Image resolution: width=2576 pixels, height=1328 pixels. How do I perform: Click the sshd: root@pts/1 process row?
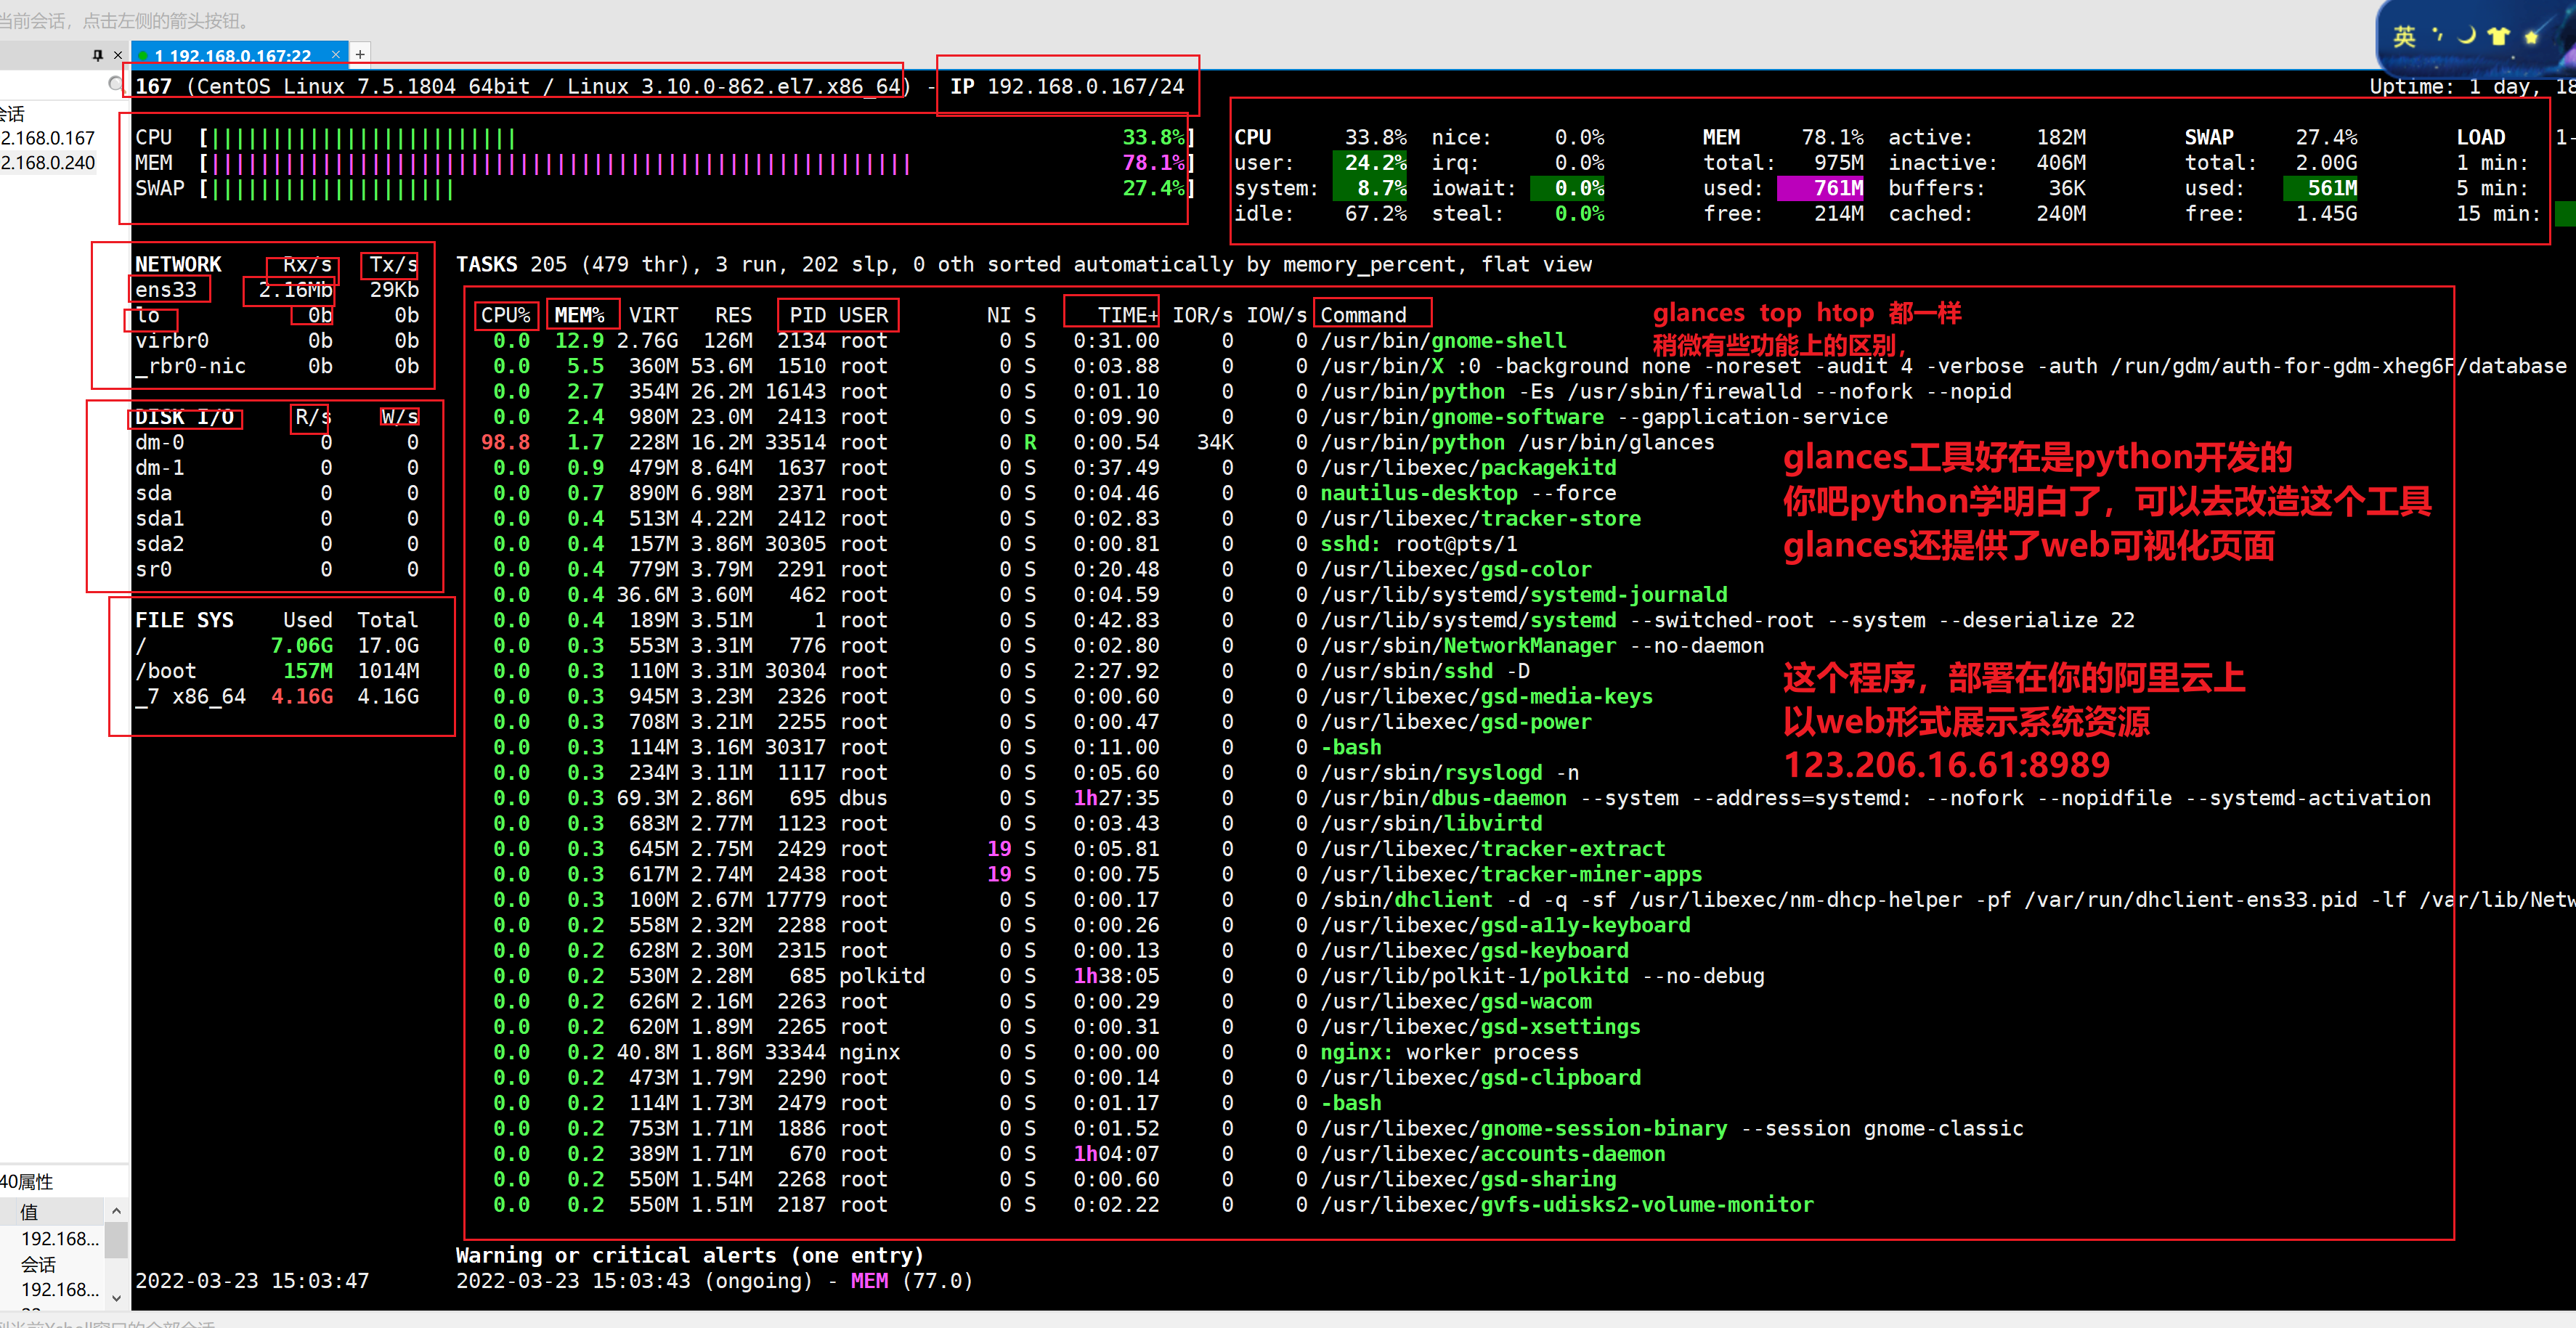pos(1000,544)
